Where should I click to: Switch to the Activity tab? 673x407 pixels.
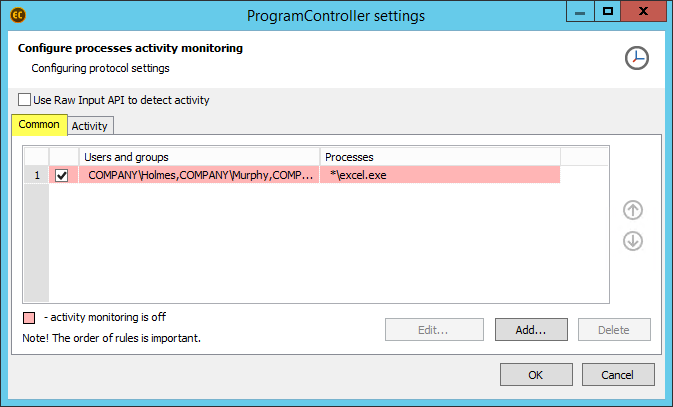89,126
